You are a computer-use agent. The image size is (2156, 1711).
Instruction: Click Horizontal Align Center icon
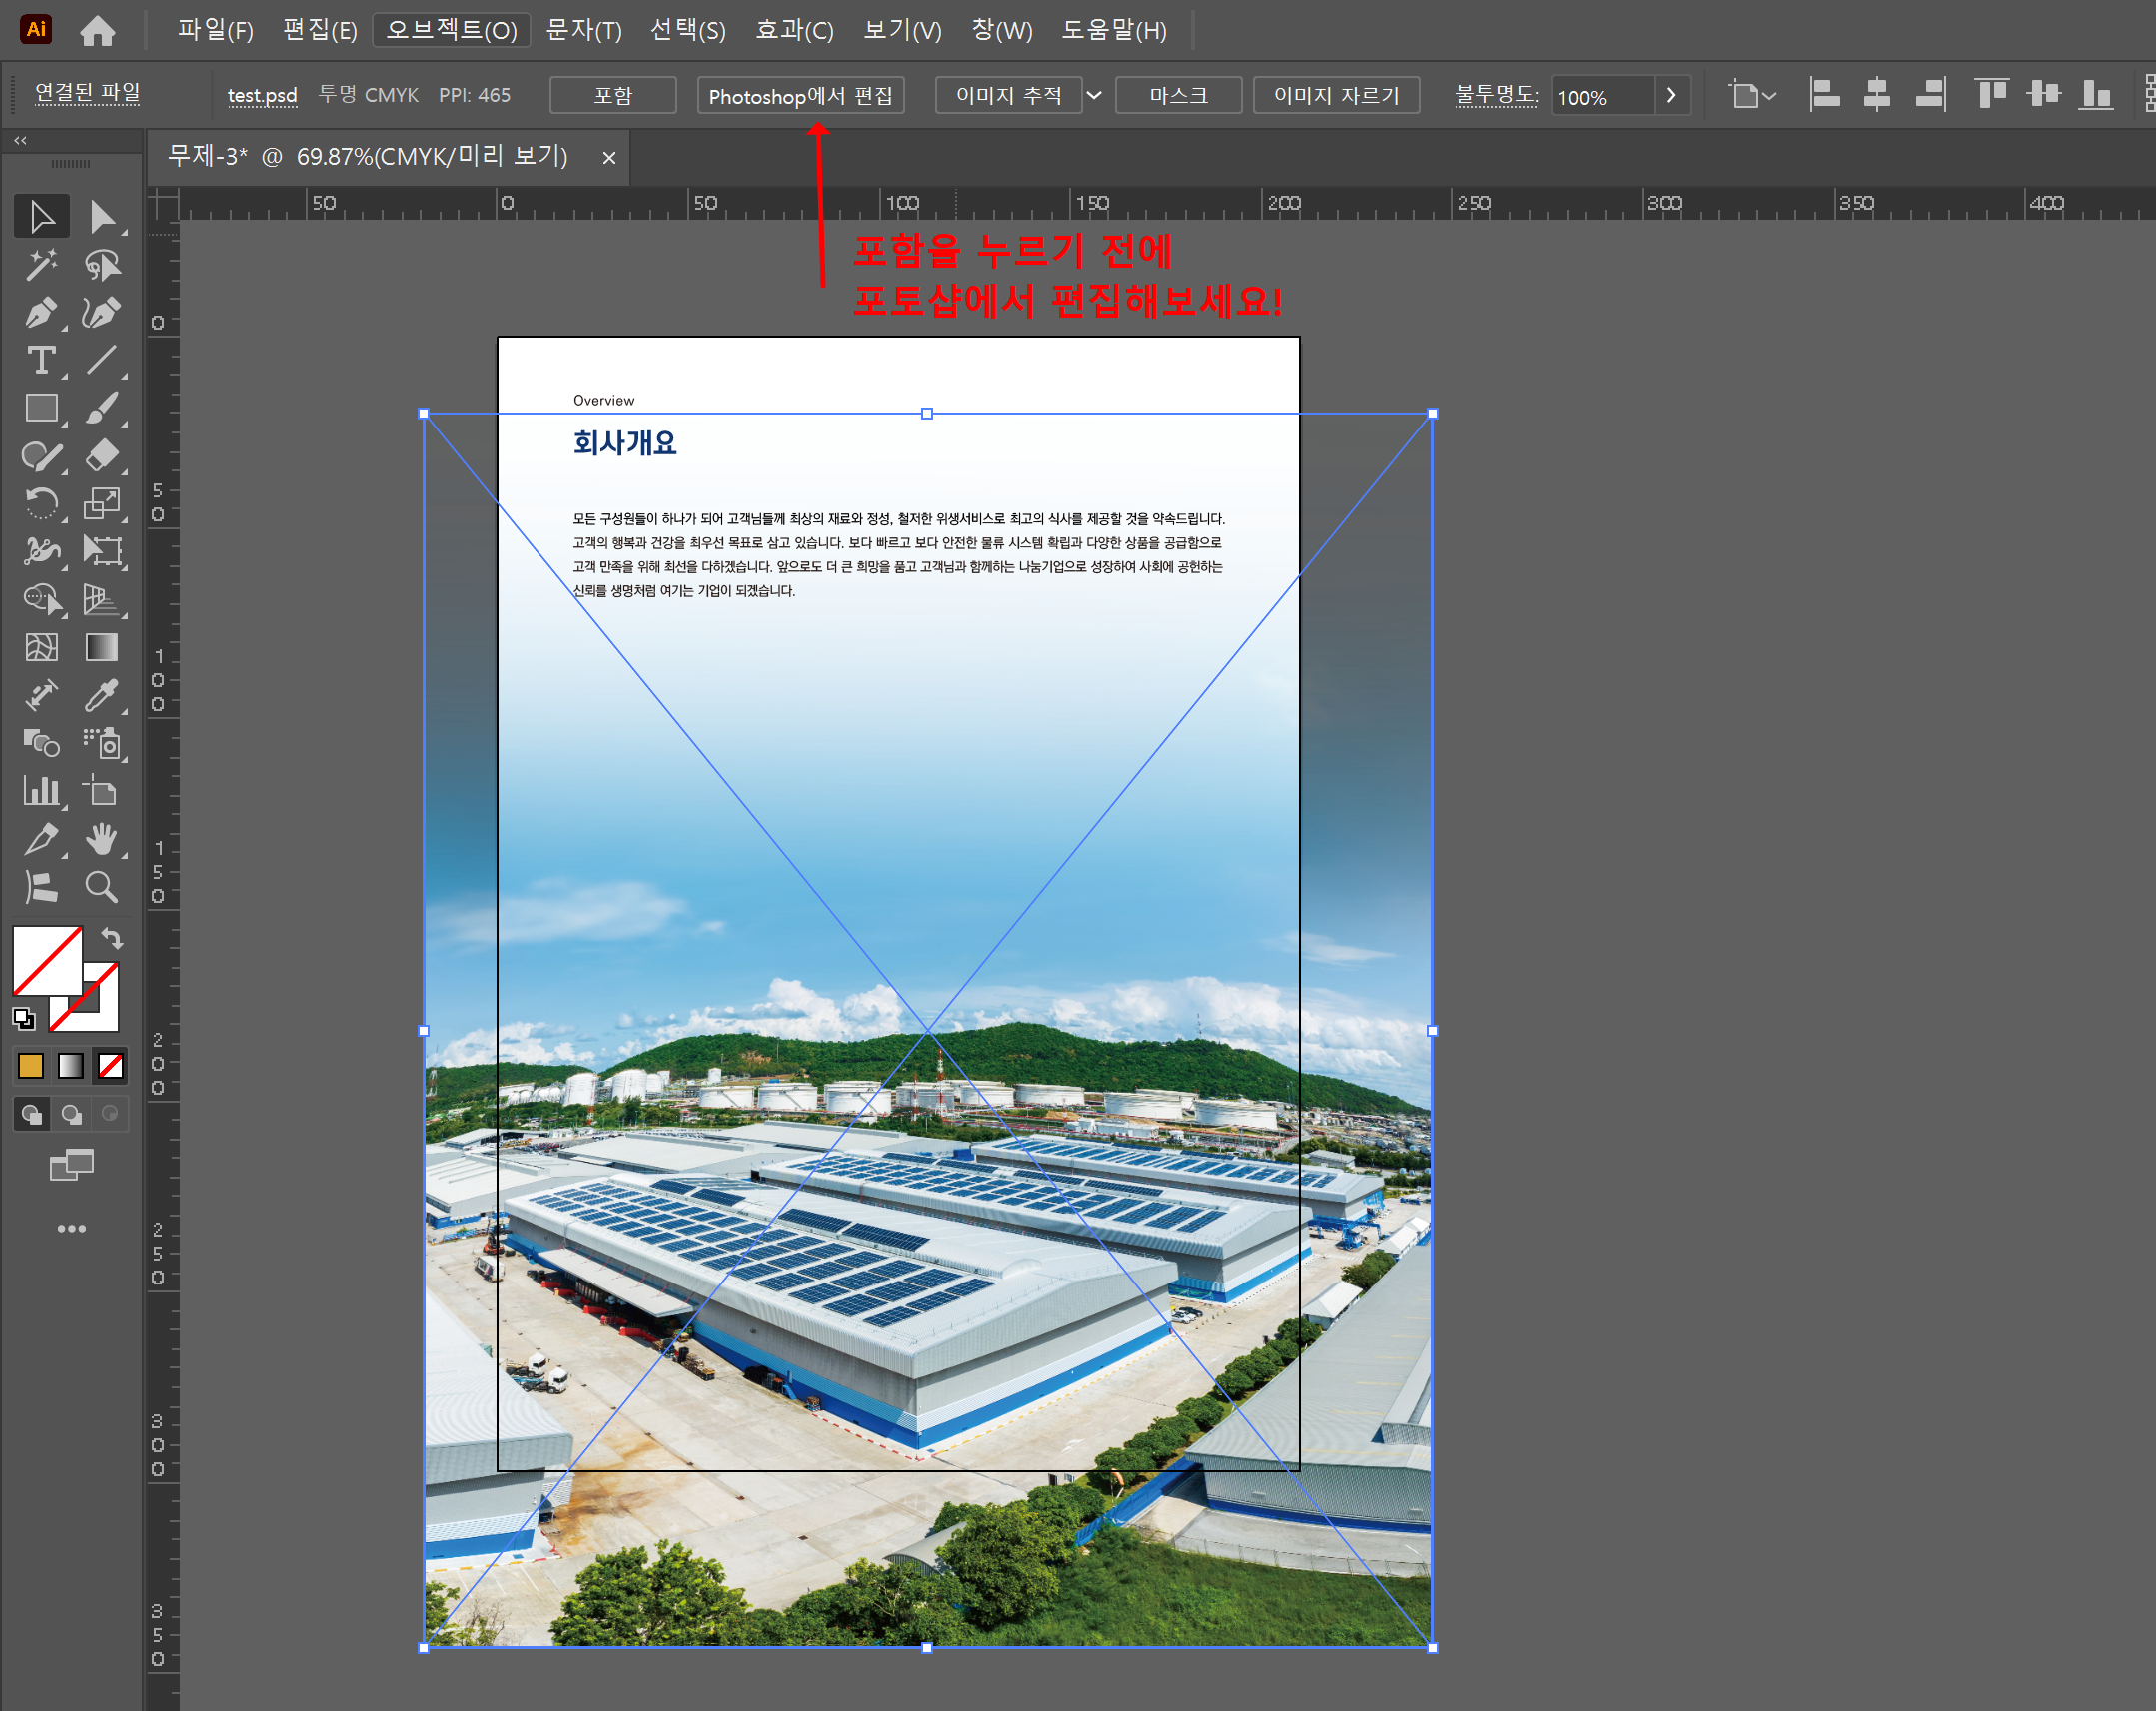[1877, 95]
